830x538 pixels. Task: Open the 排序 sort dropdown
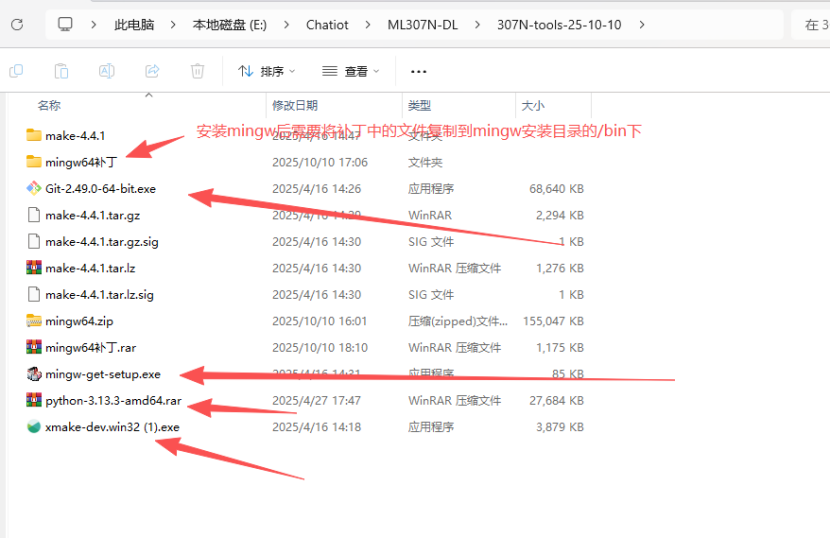point(267,71)
